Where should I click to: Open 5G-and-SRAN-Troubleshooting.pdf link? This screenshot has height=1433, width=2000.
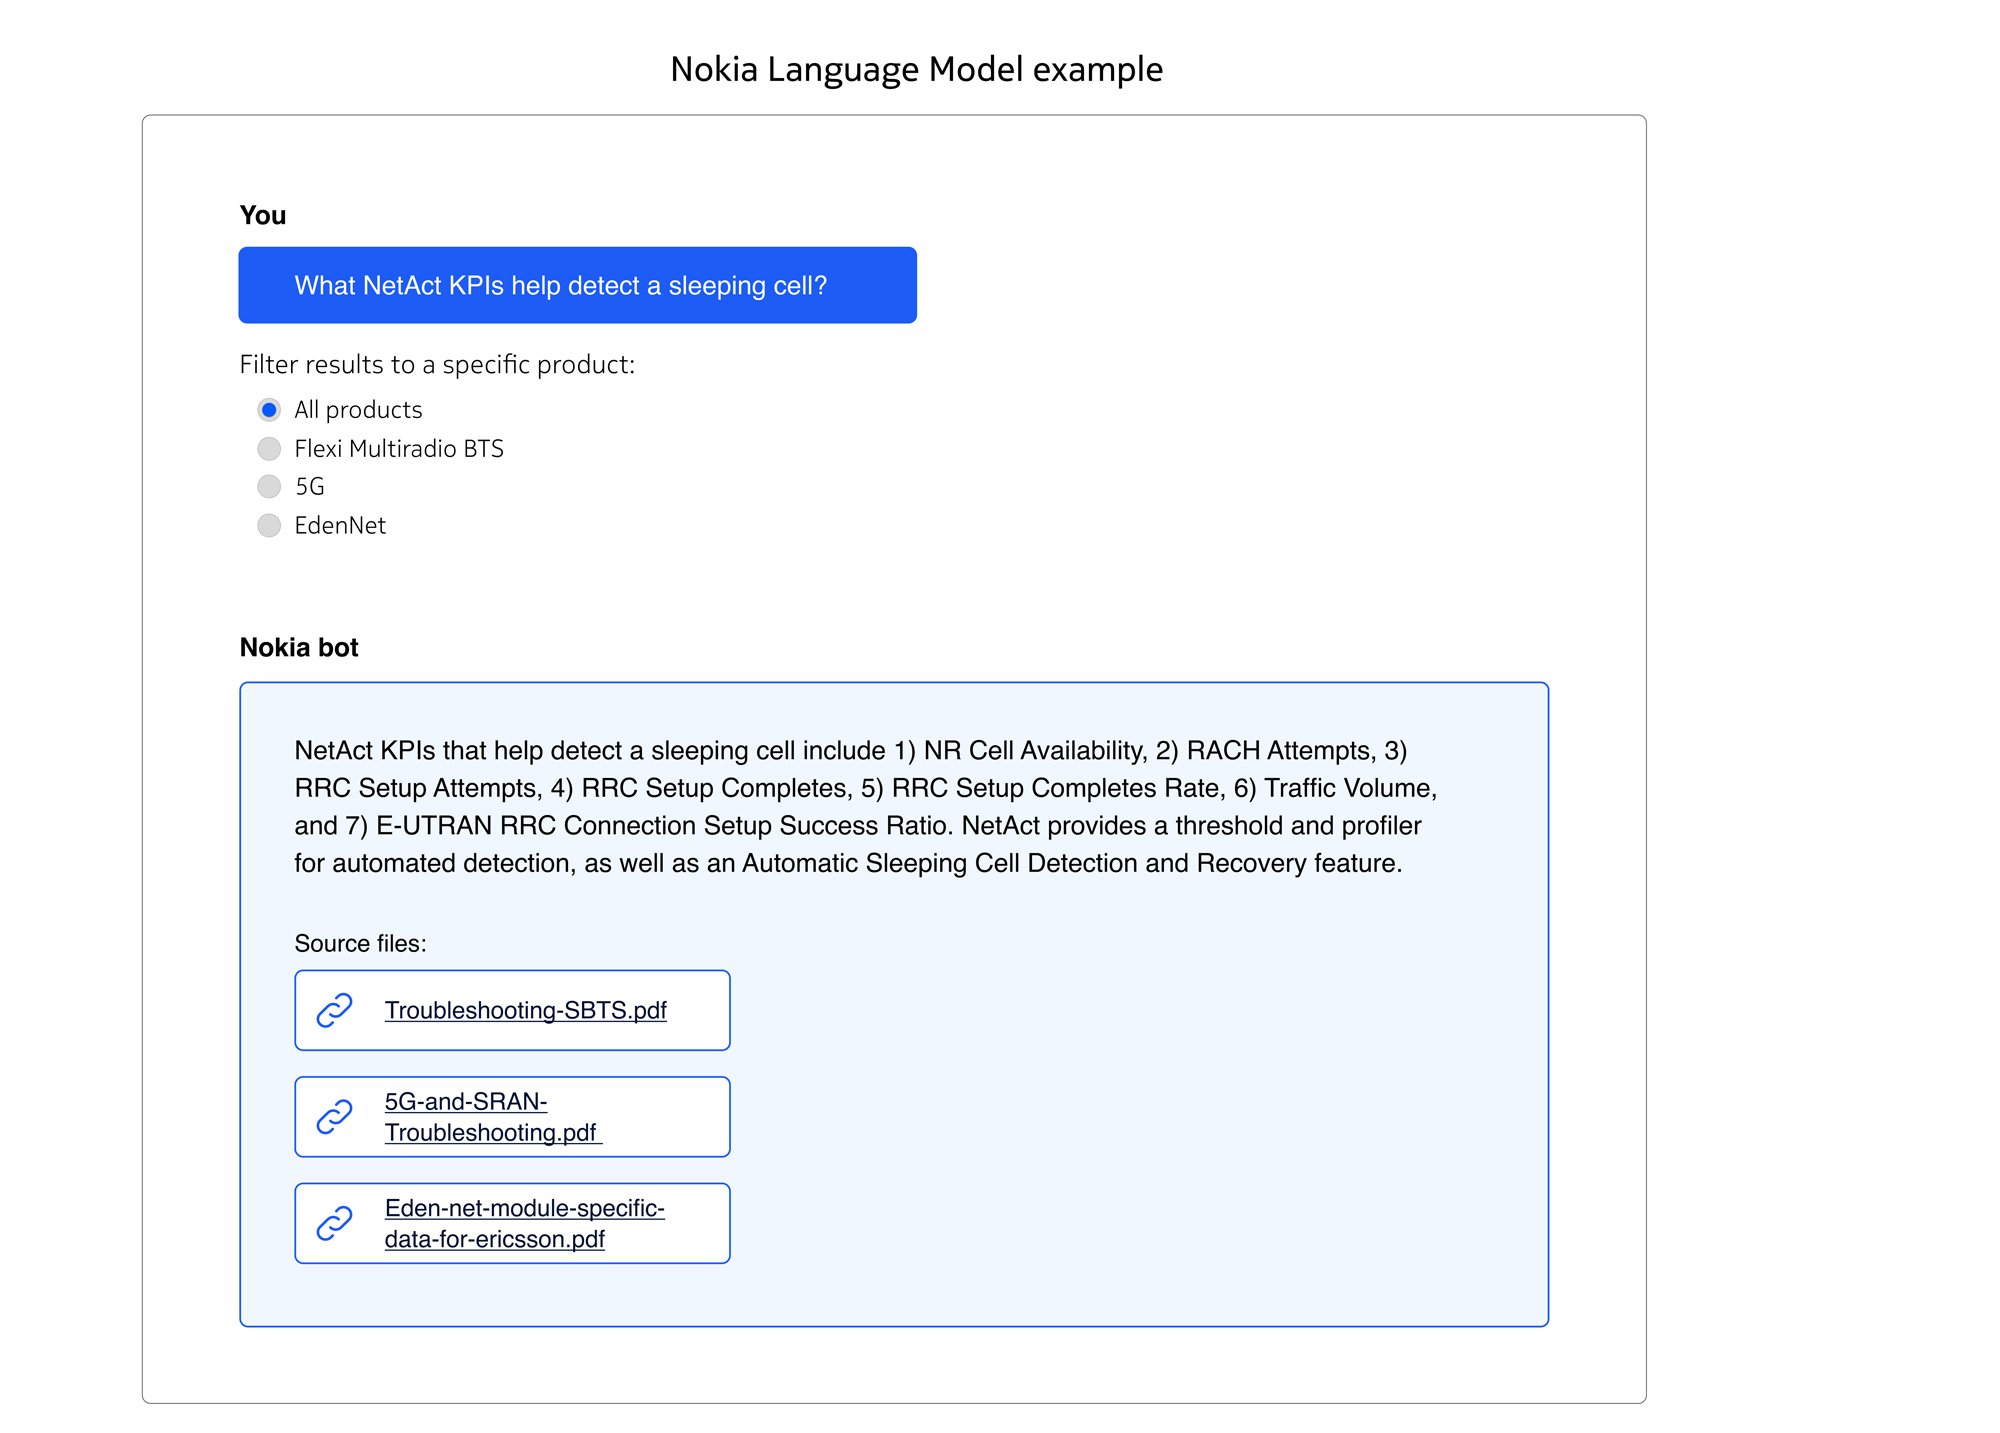pyautogui.click(x=493, y=1117)
